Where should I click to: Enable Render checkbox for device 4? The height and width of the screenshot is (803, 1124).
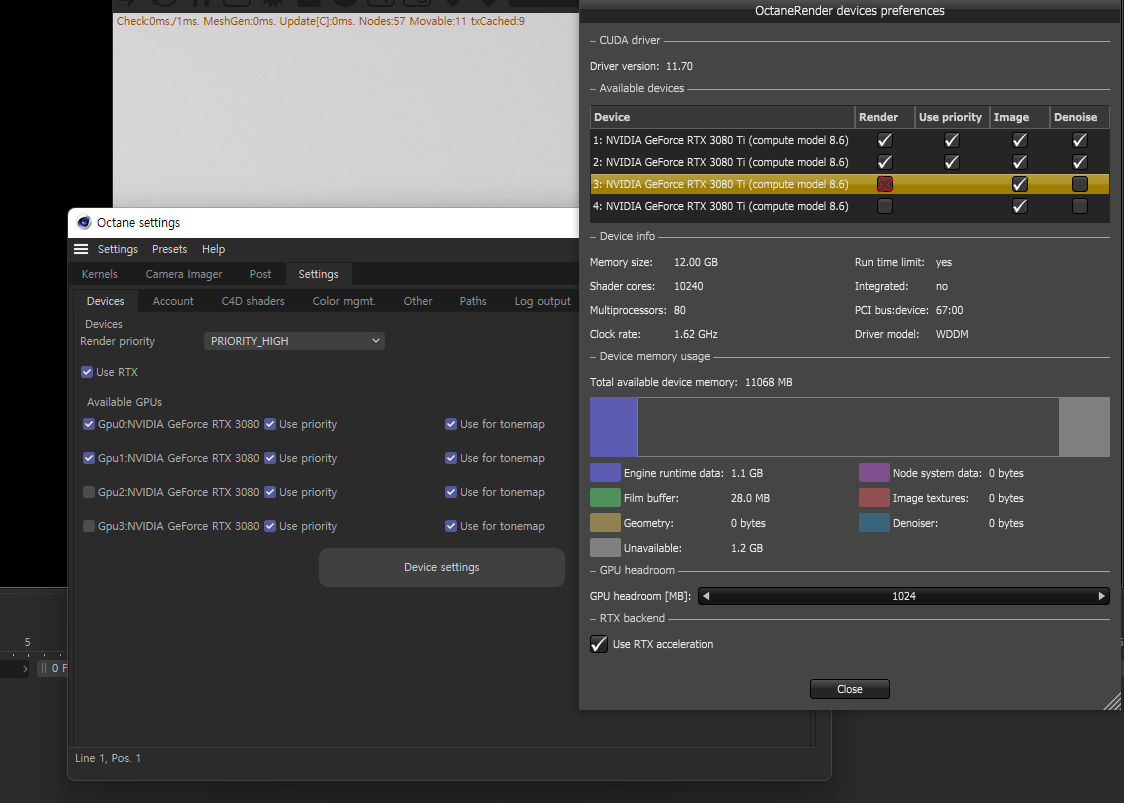[x=885, y=206]
